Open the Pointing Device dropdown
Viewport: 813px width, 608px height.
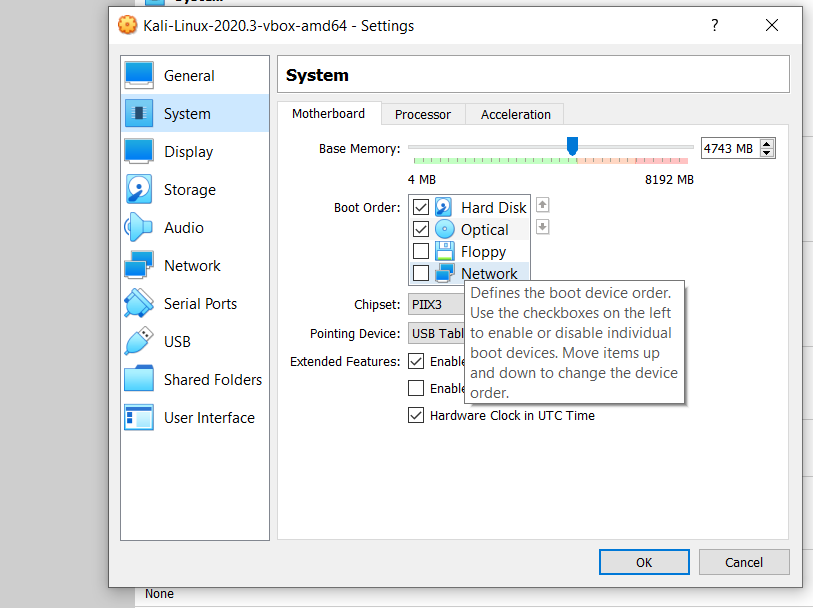tap(436, 333)
